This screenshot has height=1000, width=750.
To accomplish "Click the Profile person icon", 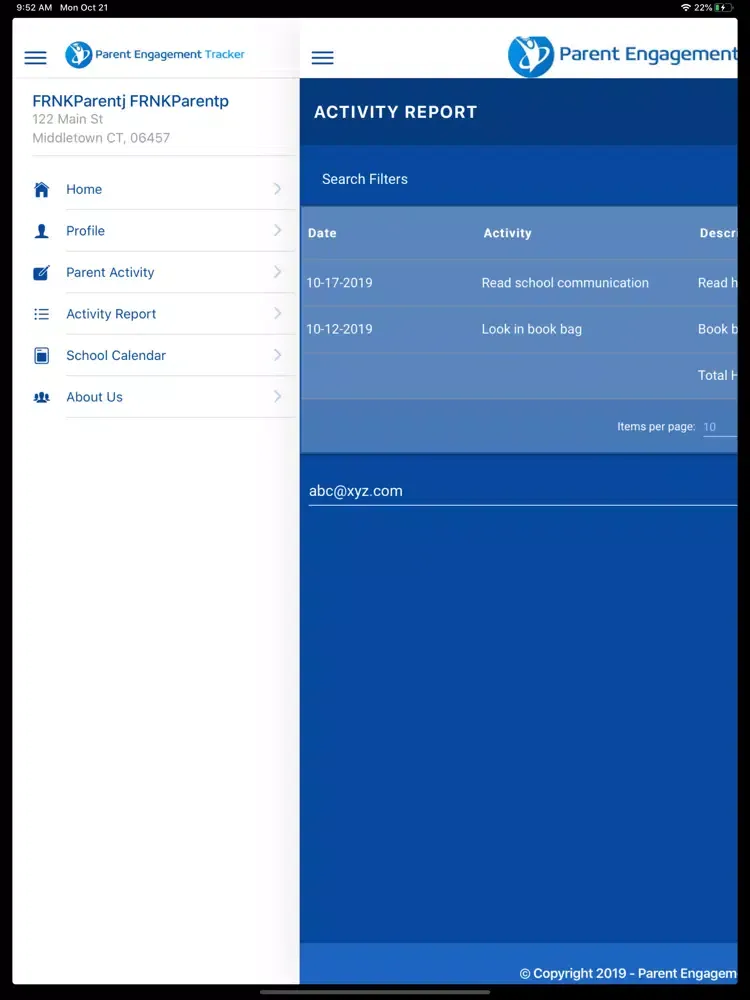I will coord(41,231).
